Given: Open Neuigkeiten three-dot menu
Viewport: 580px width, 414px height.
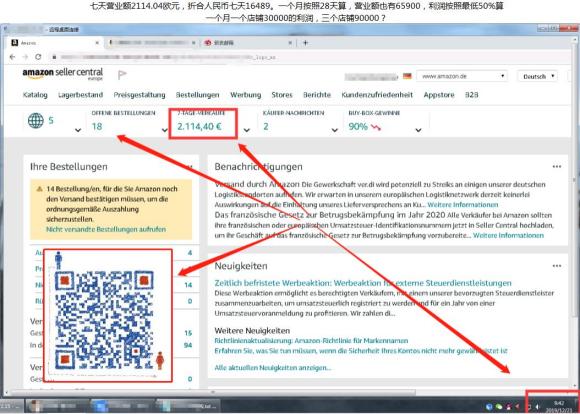Looking at the screenshot, I should click(x=557, y=266).
